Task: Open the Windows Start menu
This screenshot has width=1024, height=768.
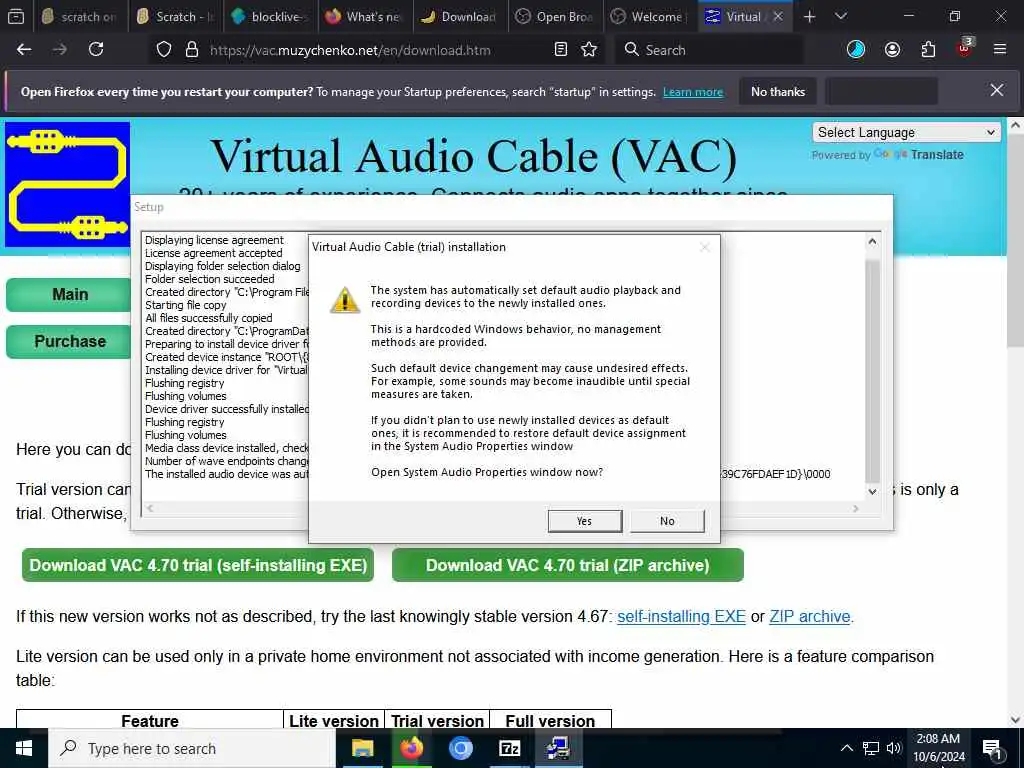Action: point(24,748)
